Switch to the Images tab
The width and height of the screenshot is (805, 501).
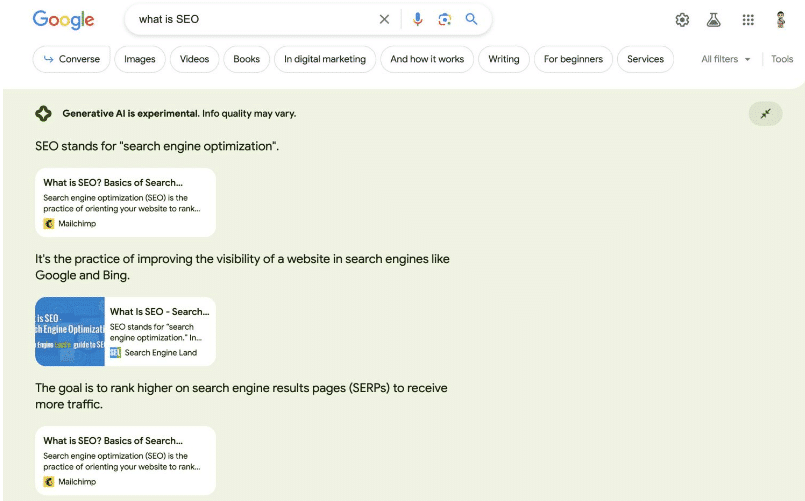[140, 59]
